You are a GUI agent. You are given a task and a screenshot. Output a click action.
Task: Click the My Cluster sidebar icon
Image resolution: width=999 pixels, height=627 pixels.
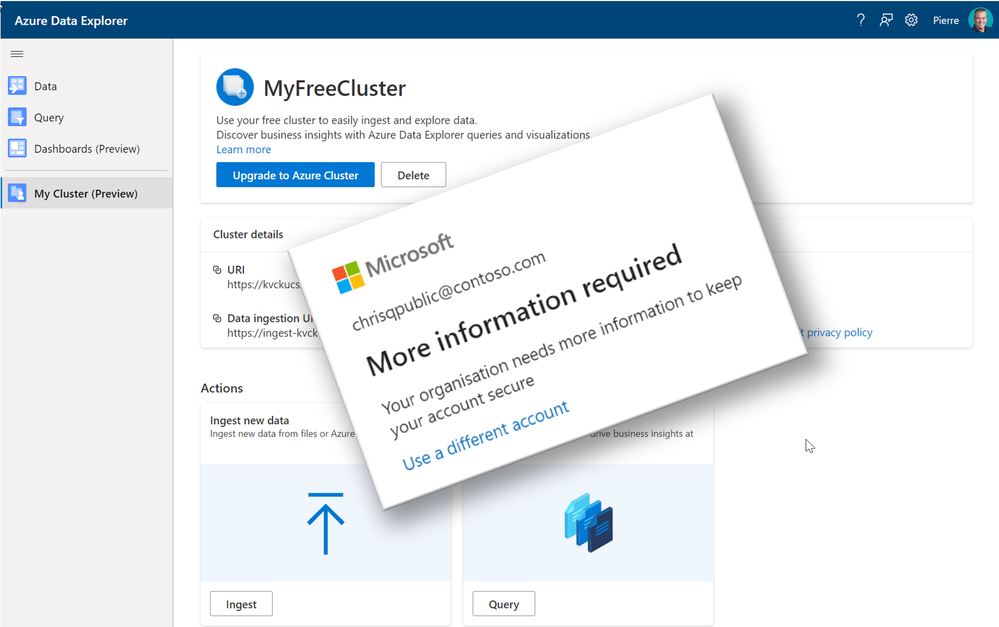click(17, 193)
